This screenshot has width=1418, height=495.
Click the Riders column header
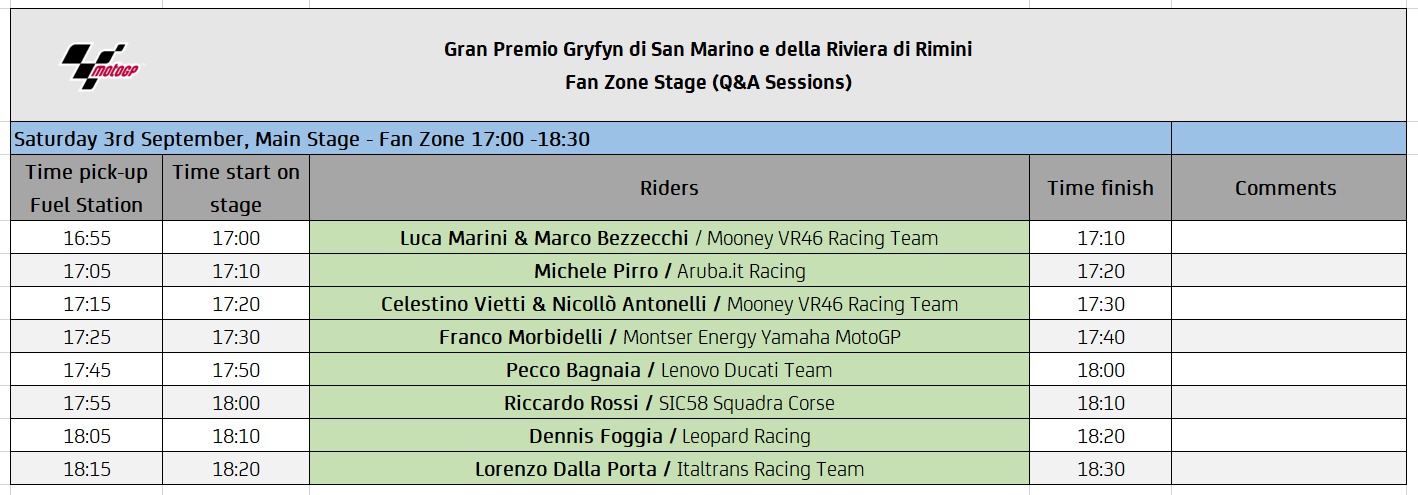click(x=669, y=188)
